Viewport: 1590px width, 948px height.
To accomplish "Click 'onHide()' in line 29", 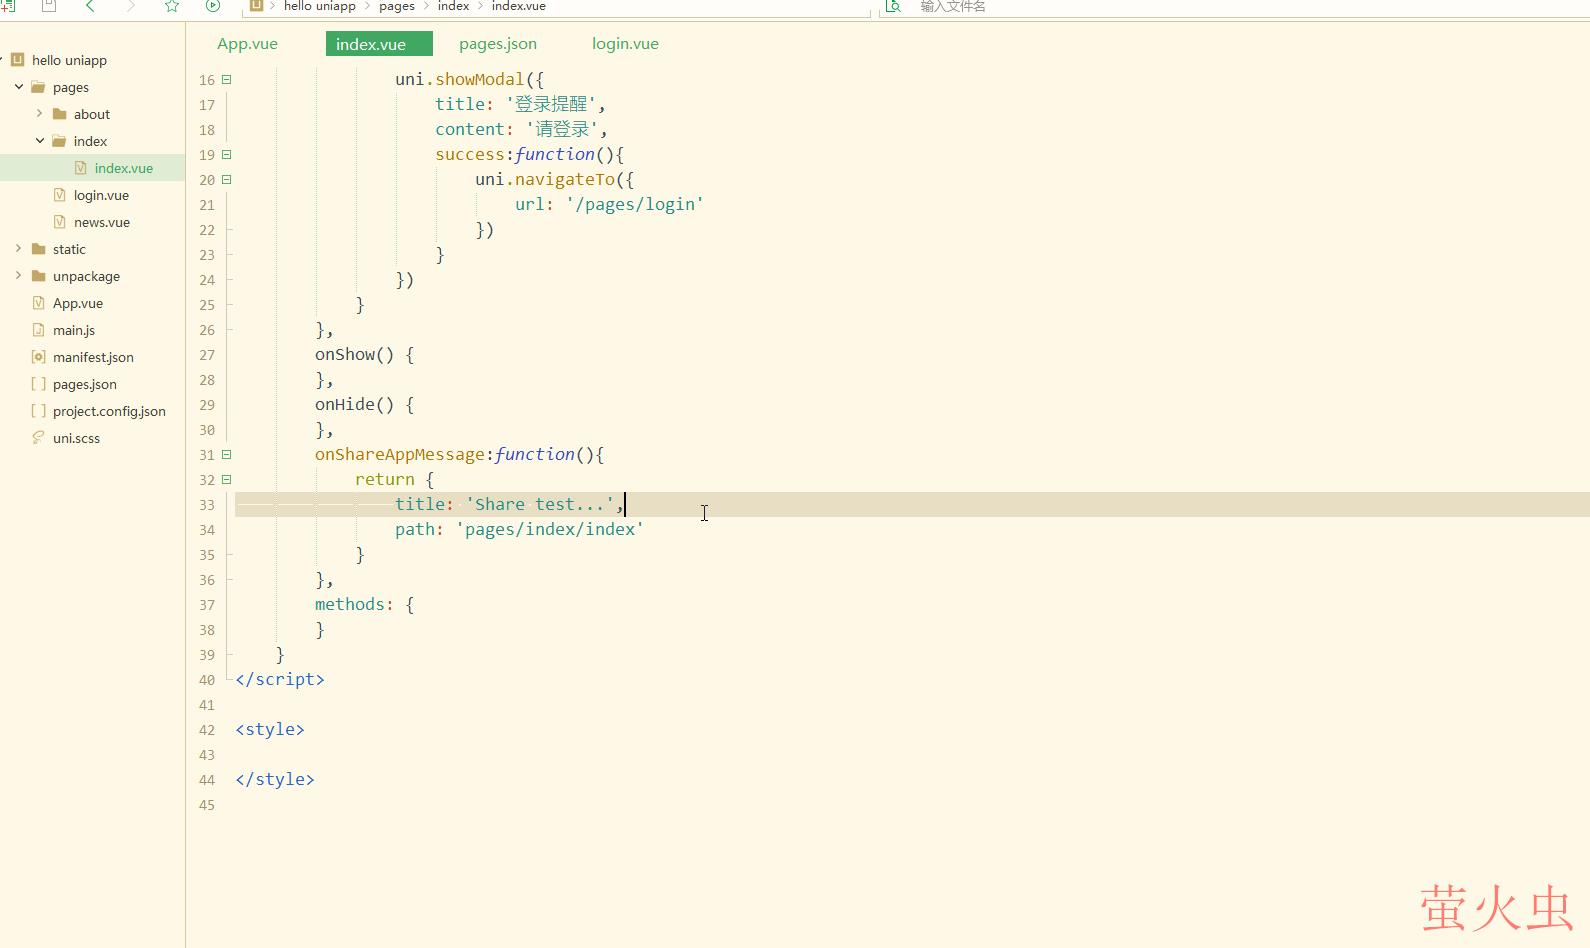I will (355, 405).
